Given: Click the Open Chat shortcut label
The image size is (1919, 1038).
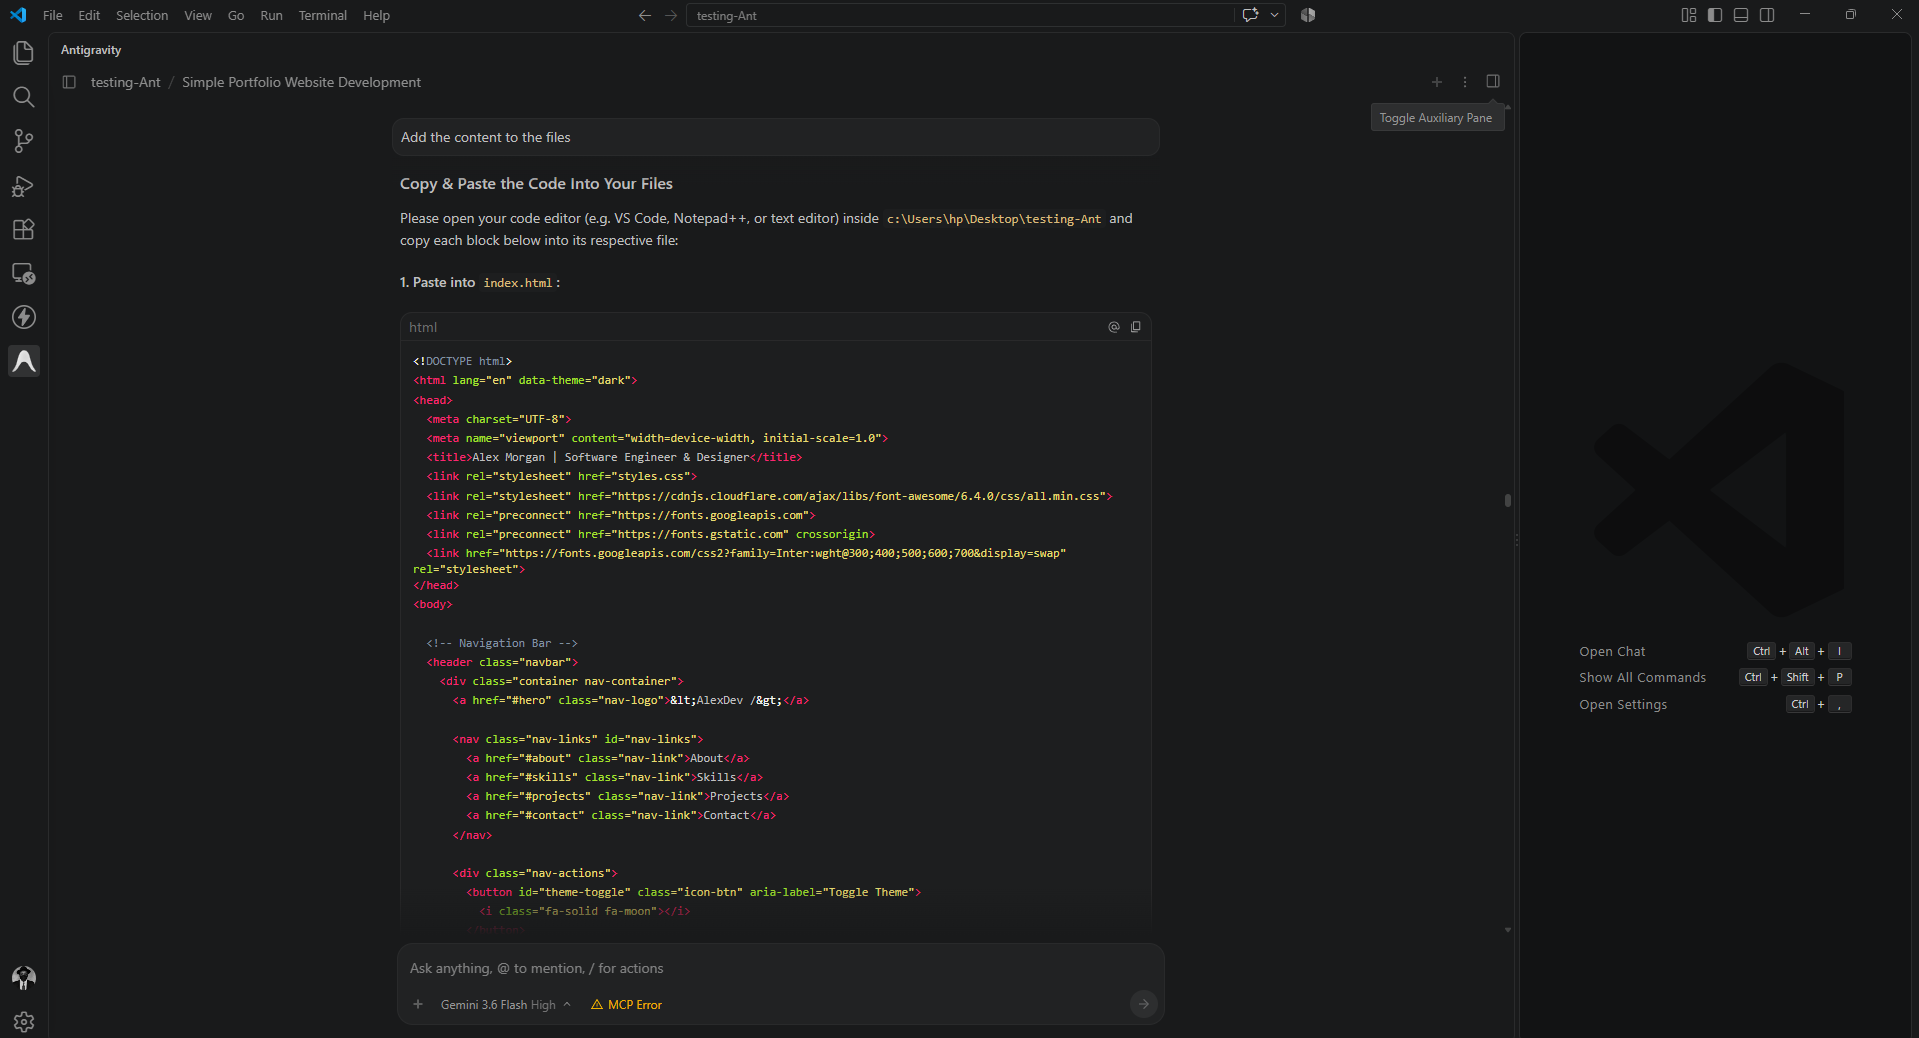Looking at the screenshot, I should click(1612, 651).
